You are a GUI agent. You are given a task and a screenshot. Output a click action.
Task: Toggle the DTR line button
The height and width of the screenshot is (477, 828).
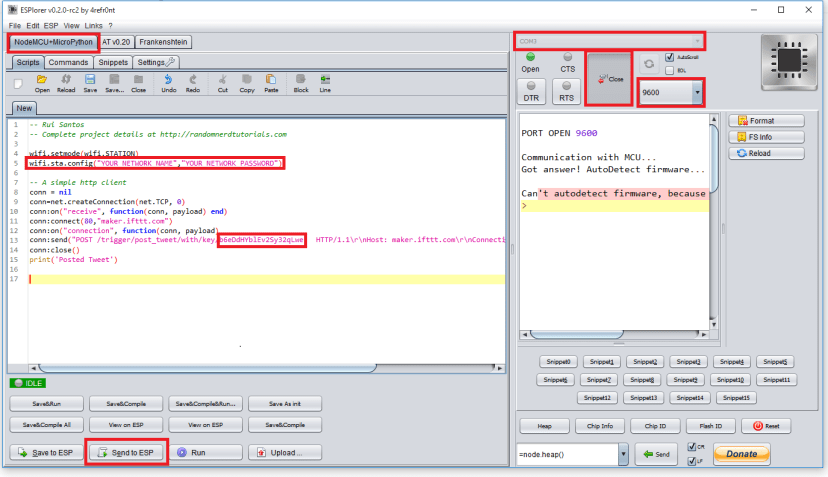pyautogui.click(x=531, y=91)
